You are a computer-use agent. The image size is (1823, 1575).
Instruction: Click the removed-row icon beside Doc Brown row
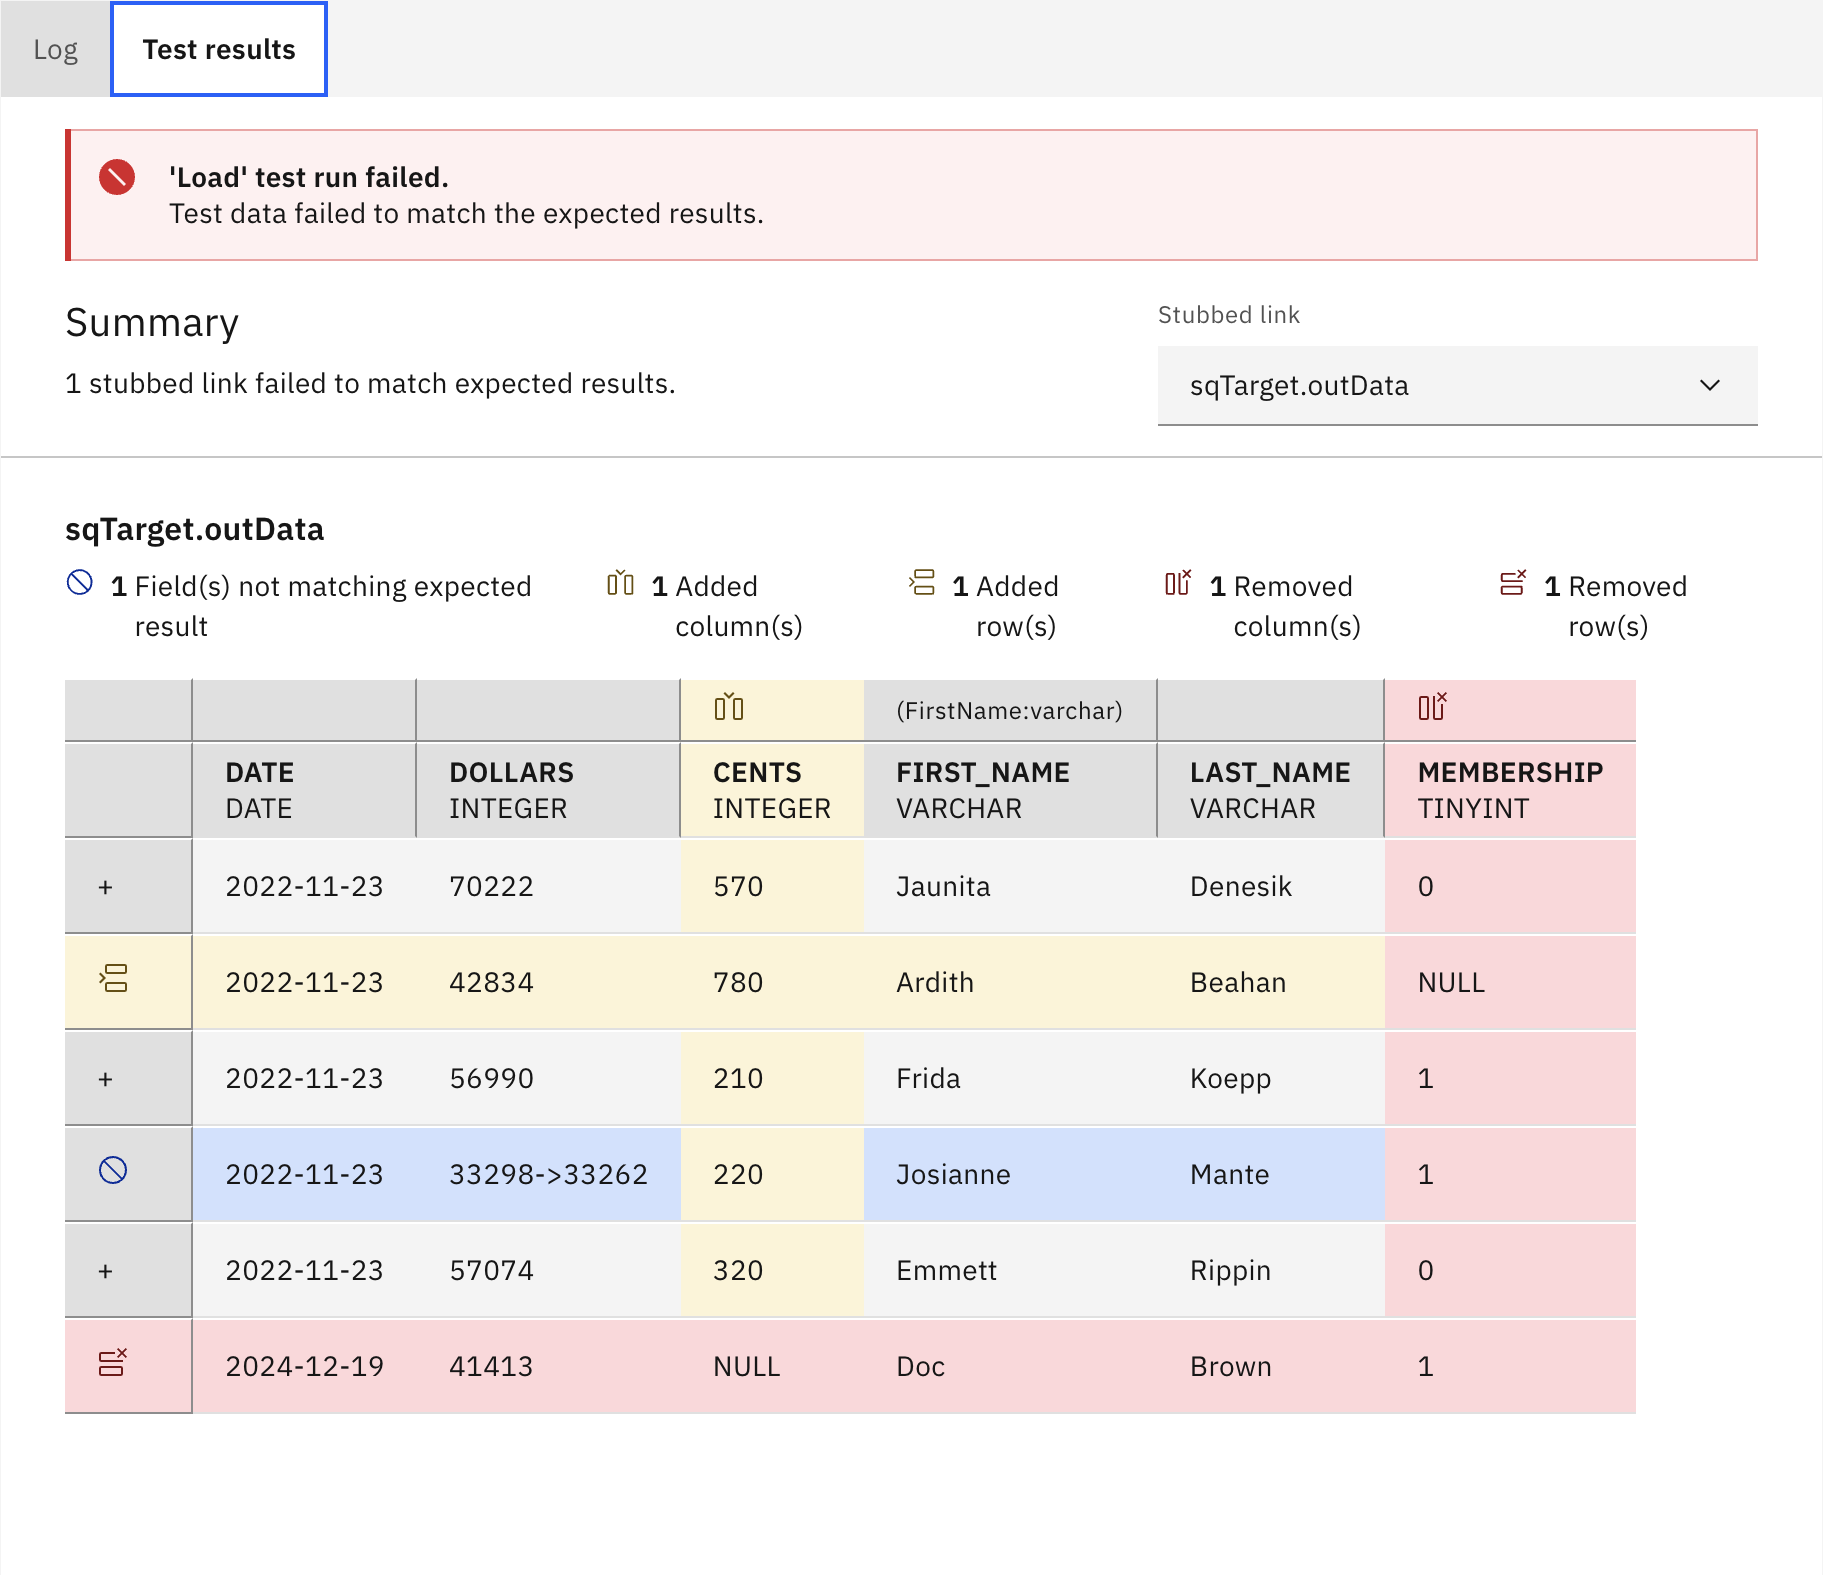pyautogui.click(x=113, y=1362)
